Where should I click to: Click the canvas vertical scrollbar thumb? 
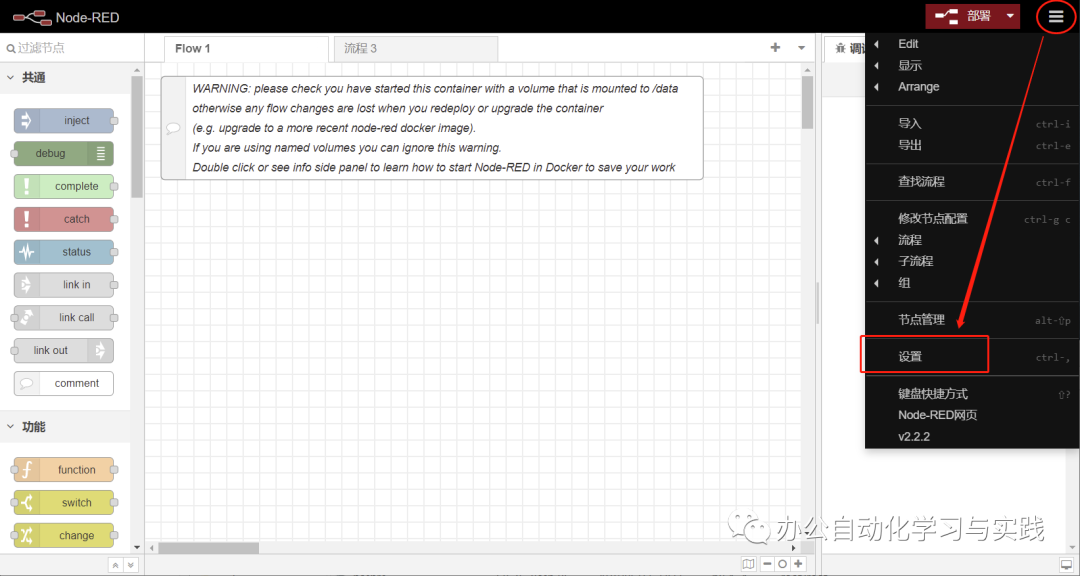pos(807,102)
